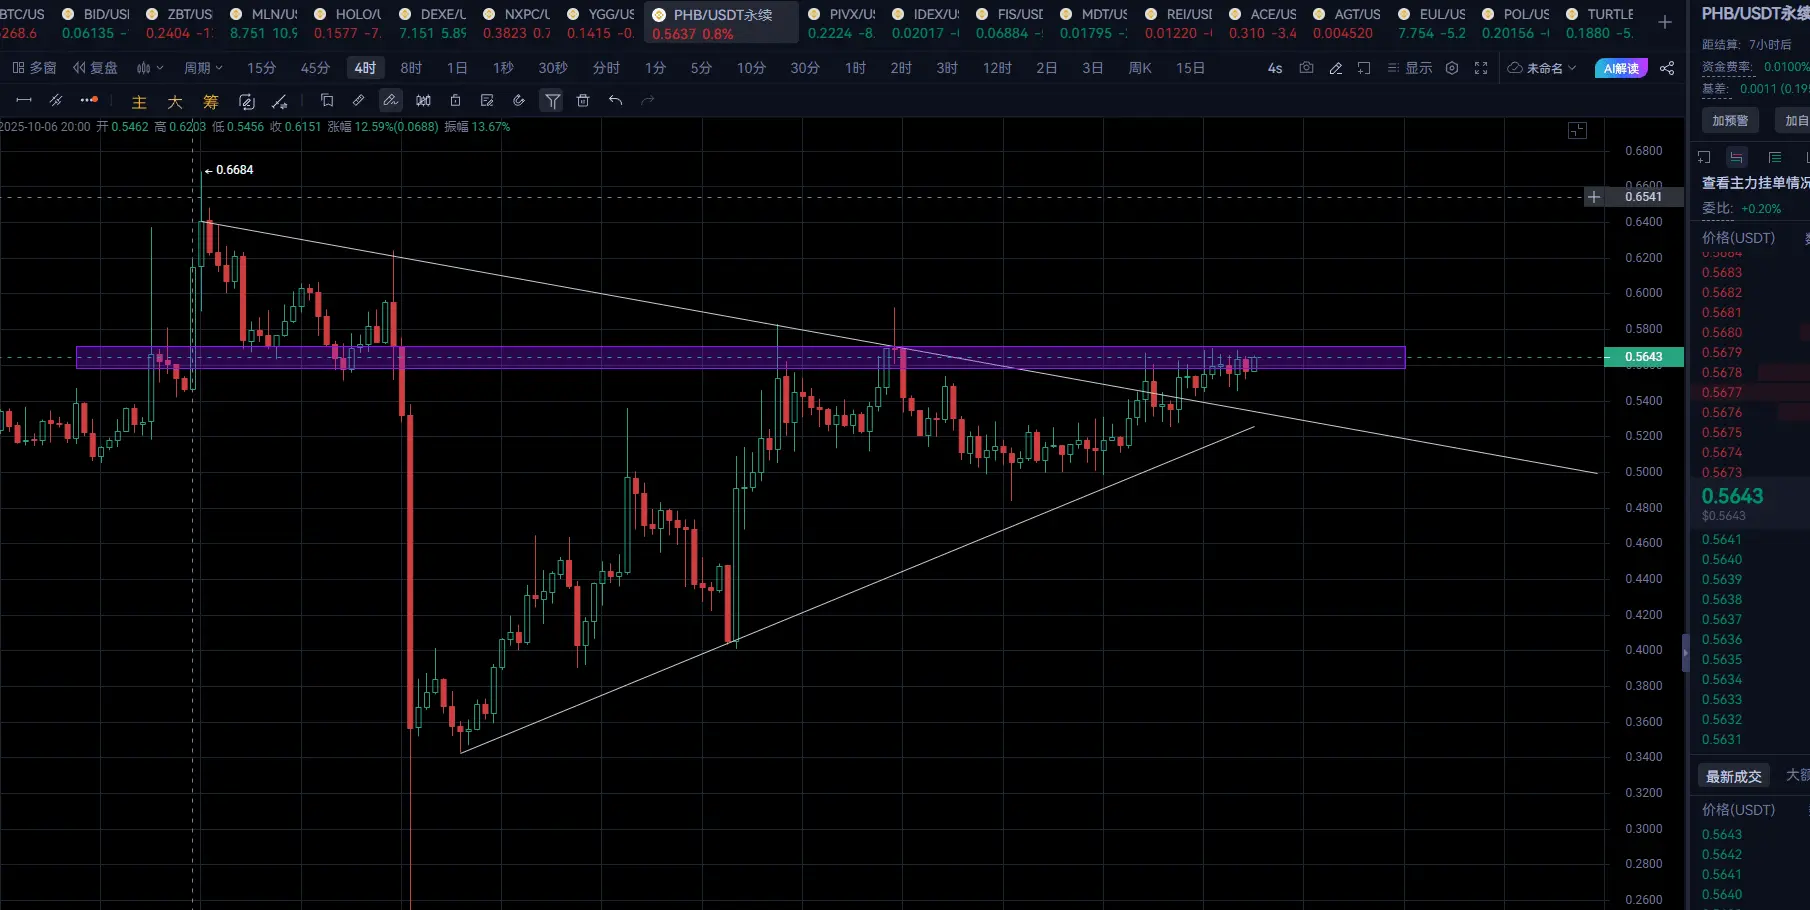The image size is (1810, 910).
Task: Click the panel collapse handle beside the price axis
Action: click(1686, 655)
